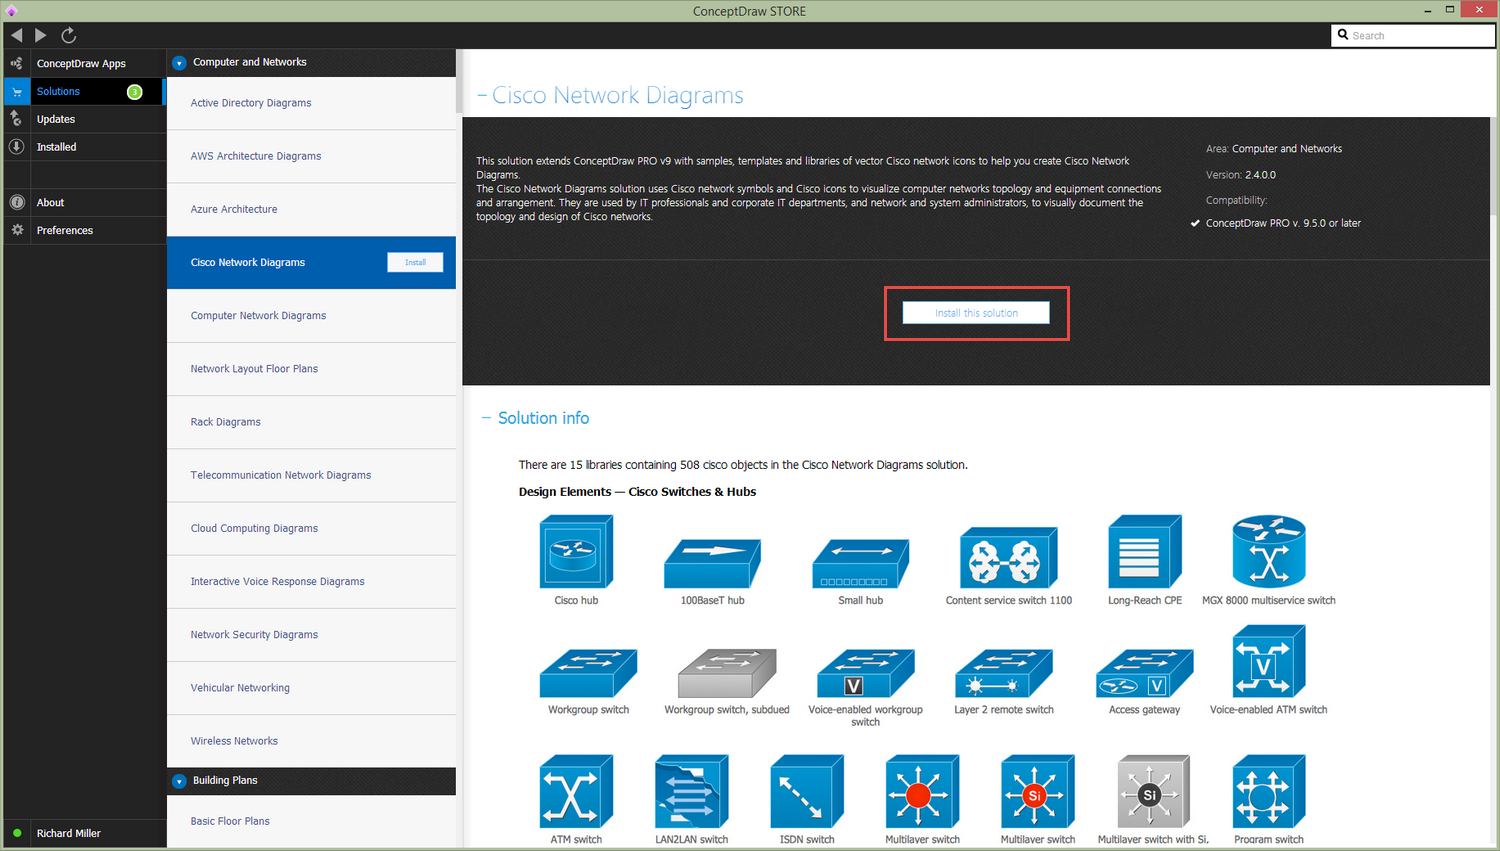Select the Access gateway icon

tap(1144, 673)
